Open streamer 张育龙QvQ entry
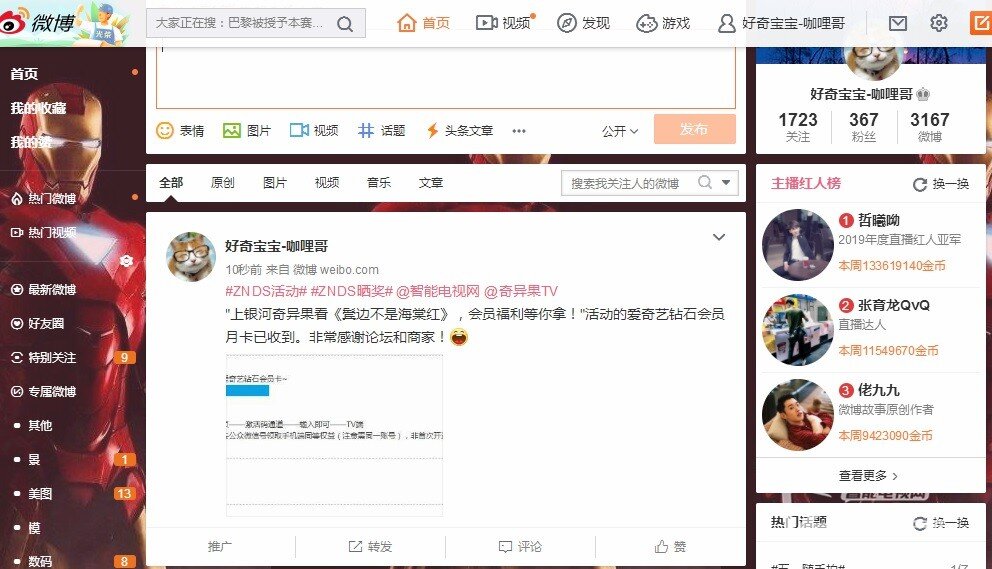992x569 pixels. (x=871, y=330)
